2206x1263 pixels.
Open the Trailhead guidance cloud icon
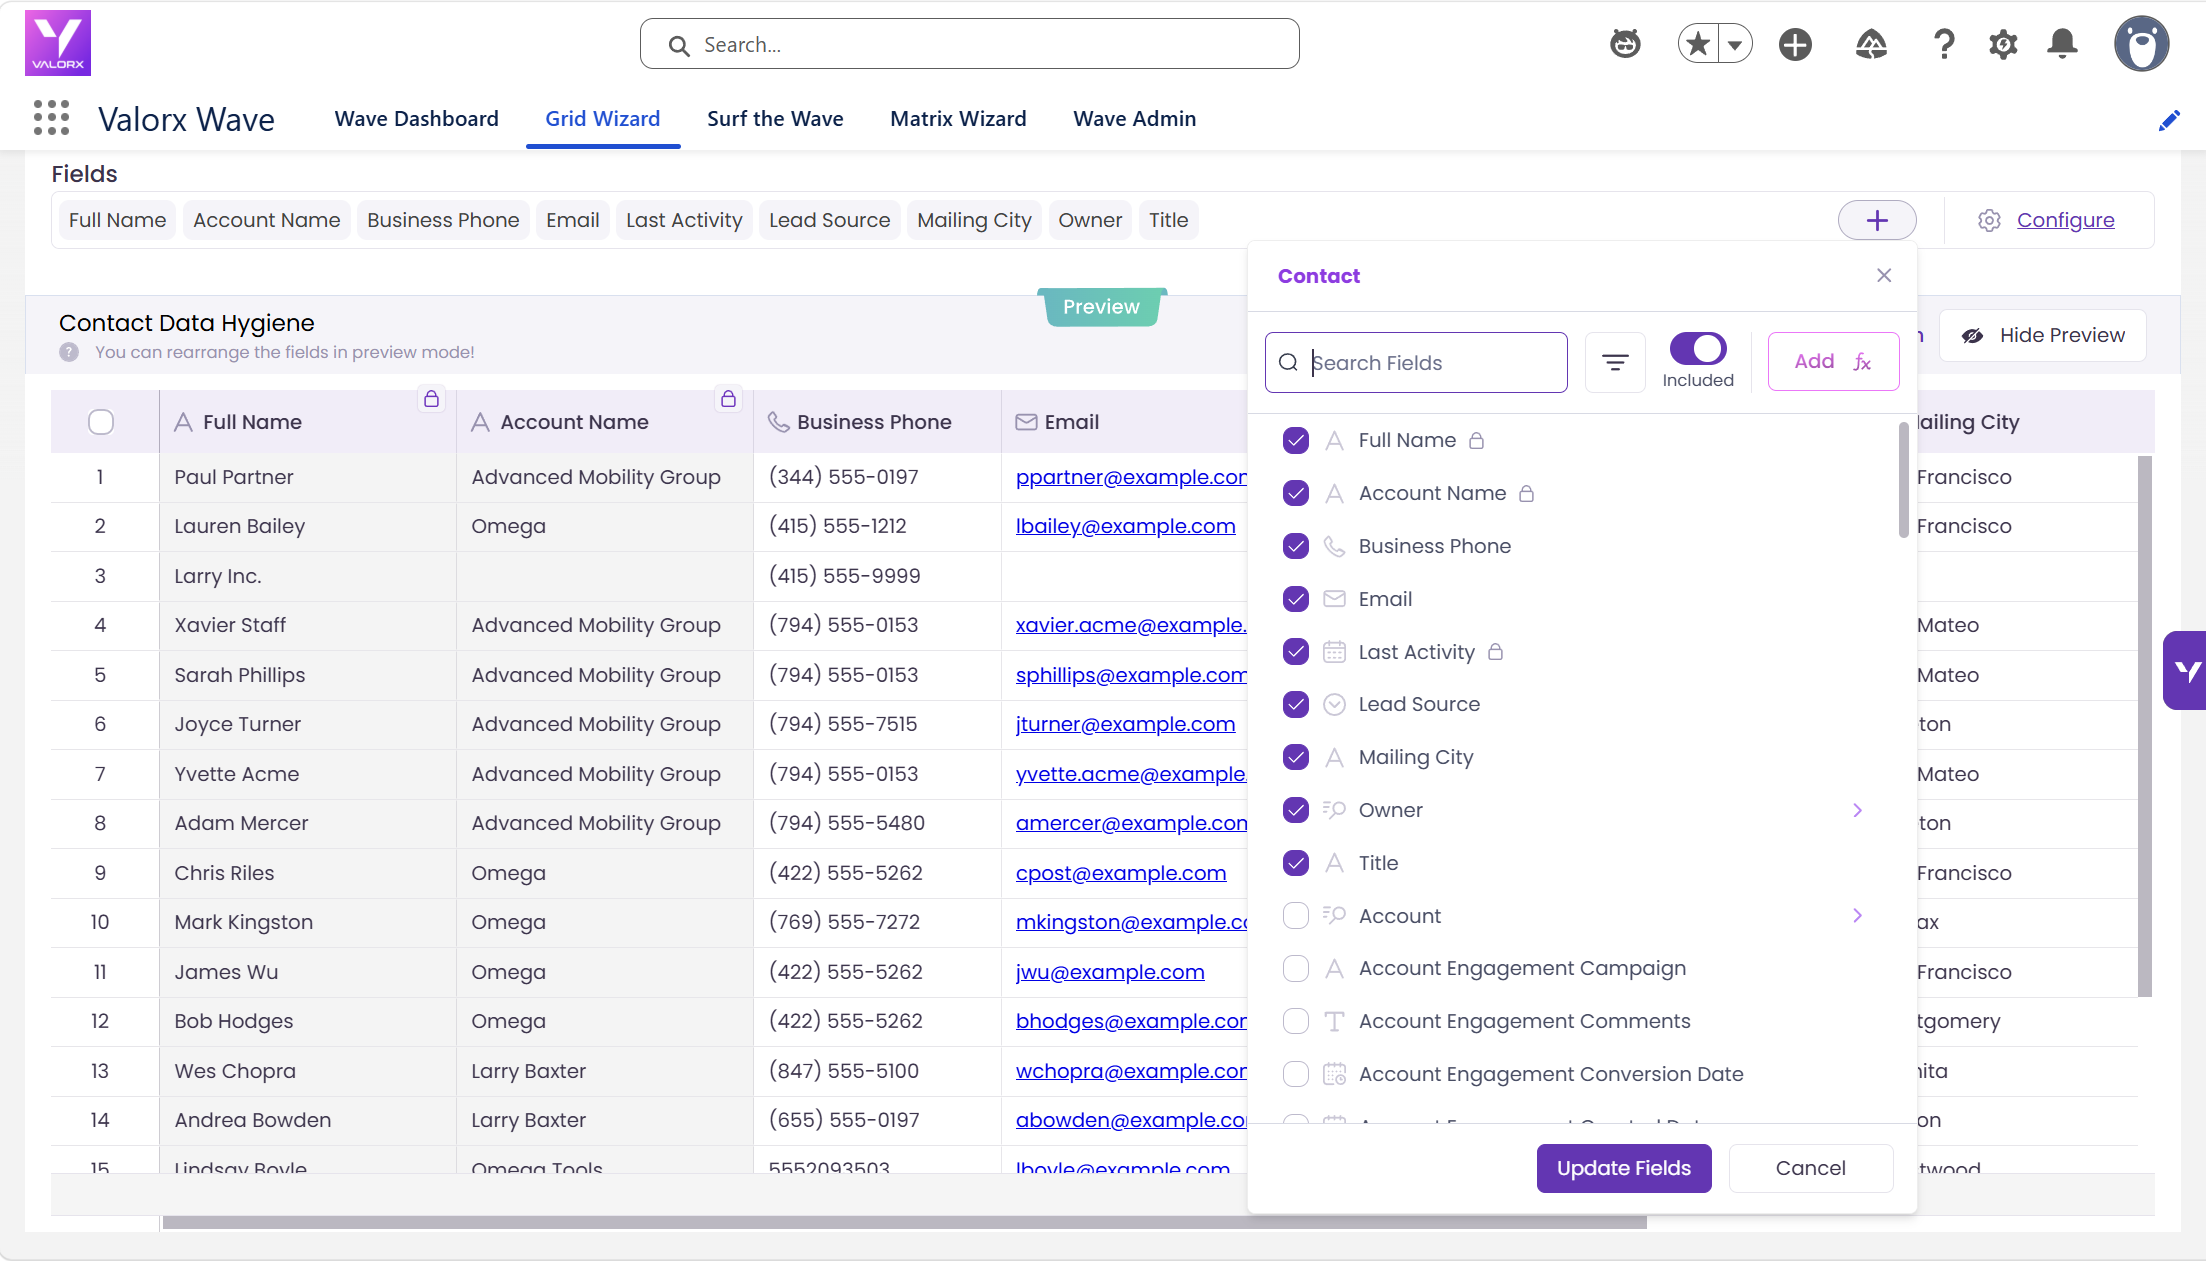pos(1871,44)
